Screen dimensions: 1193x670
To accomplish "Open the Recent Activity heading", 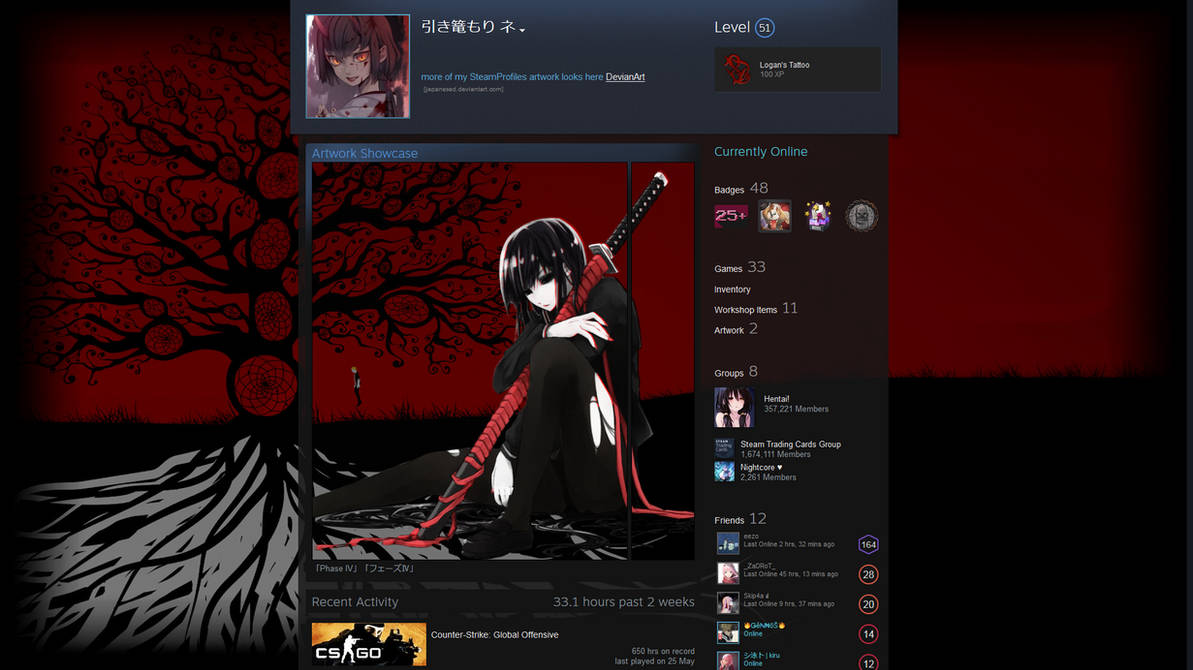I will coord(355,602).
